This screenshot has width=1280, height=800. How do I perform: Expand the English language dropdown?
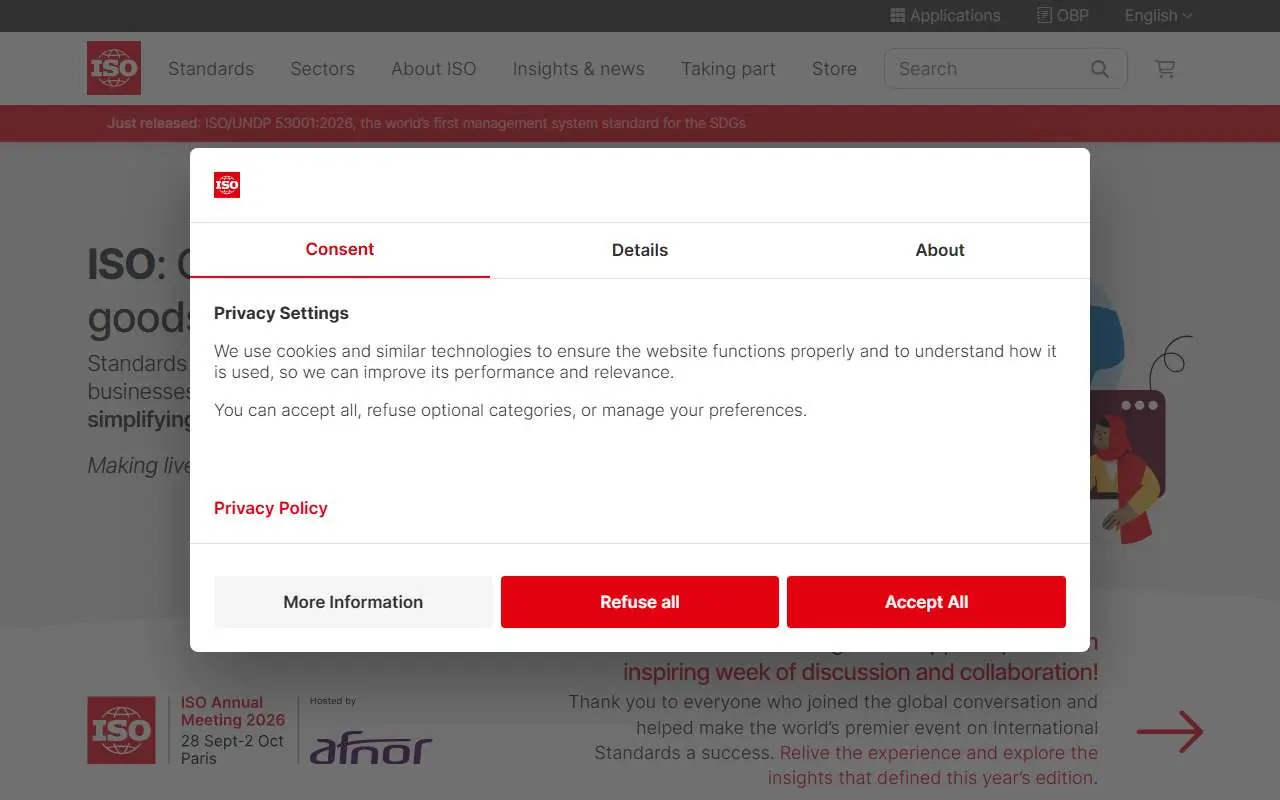[x=1158, y=15]
